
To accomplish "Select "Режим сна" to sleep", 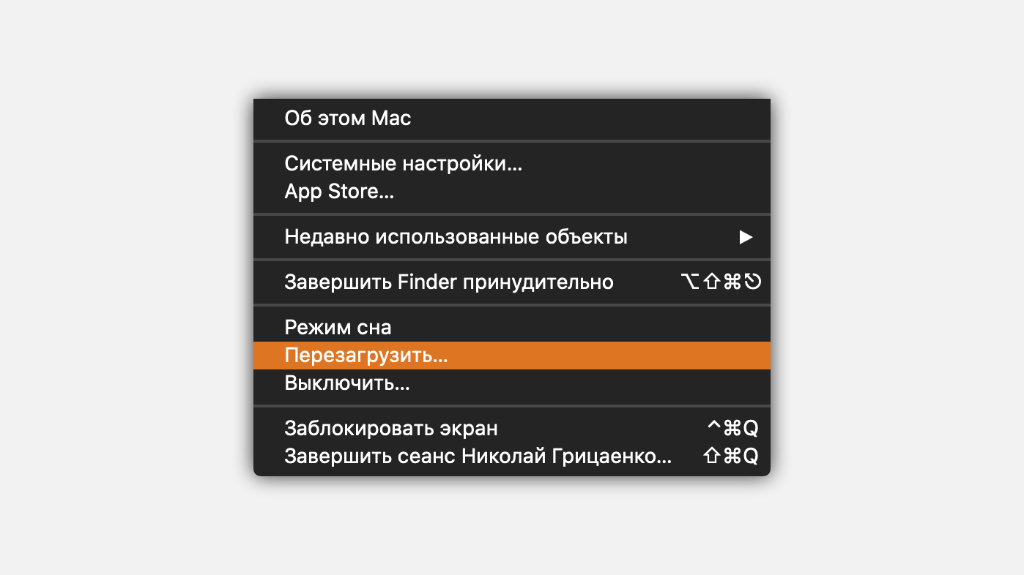I will 338,327.
